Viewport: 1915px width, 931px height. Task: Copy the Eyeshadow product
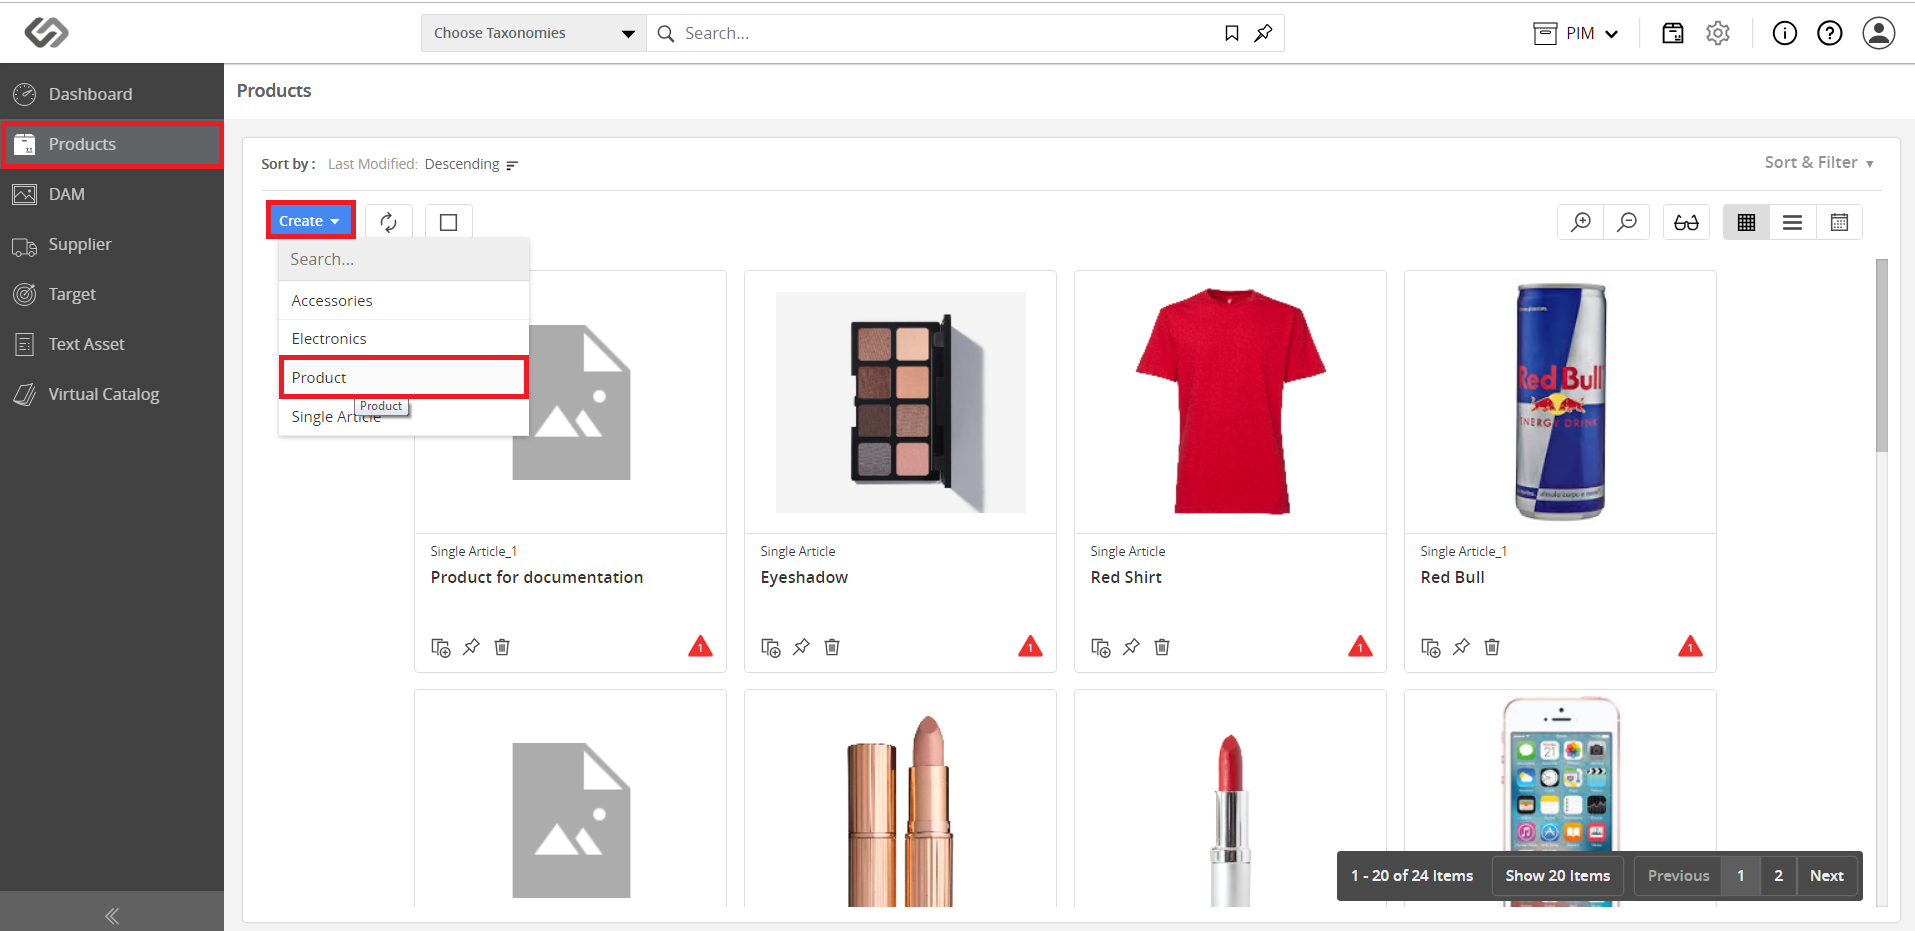(770, 647)
